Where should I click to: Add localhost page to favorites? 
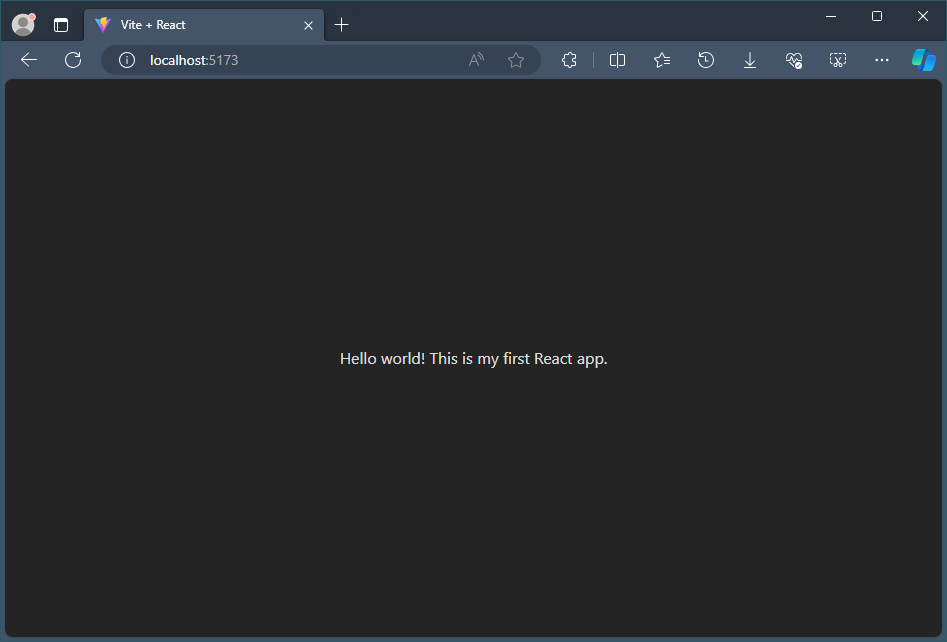(x=516, y=60)
